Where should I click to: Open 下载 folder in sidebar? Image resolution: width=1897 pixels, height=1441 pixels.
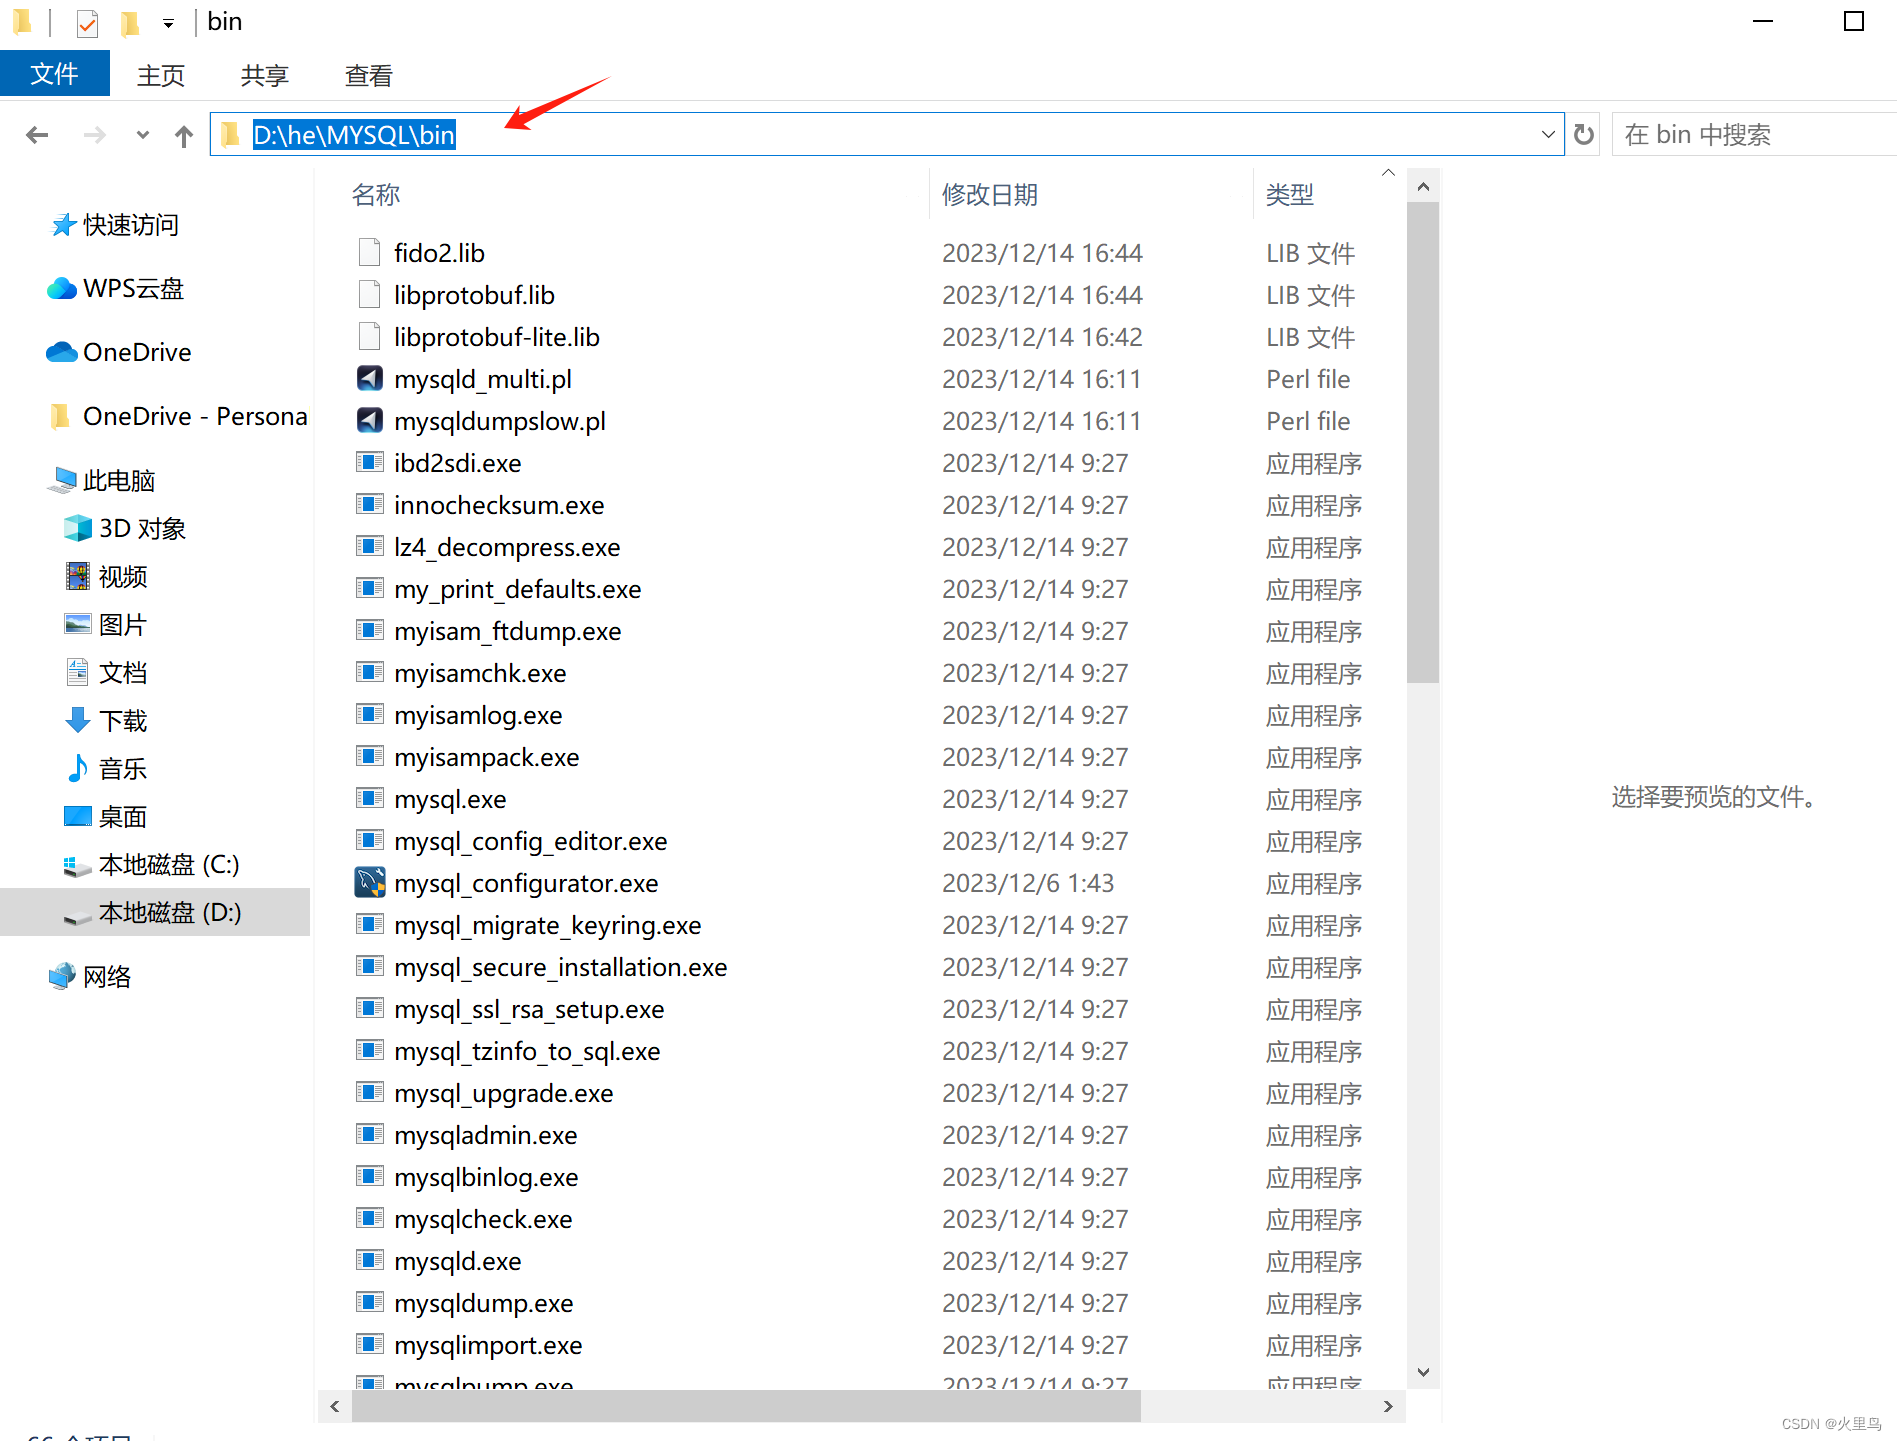(107, 721)
